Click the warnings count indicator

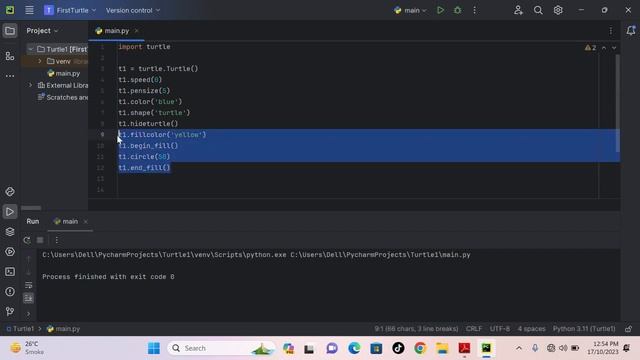590,48
